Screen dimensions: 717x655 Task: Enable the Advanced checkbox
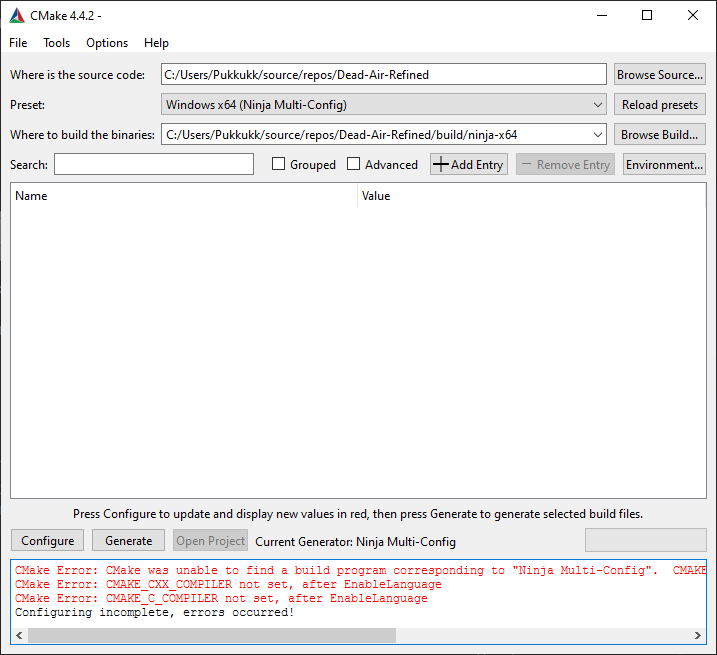point(353,164)
